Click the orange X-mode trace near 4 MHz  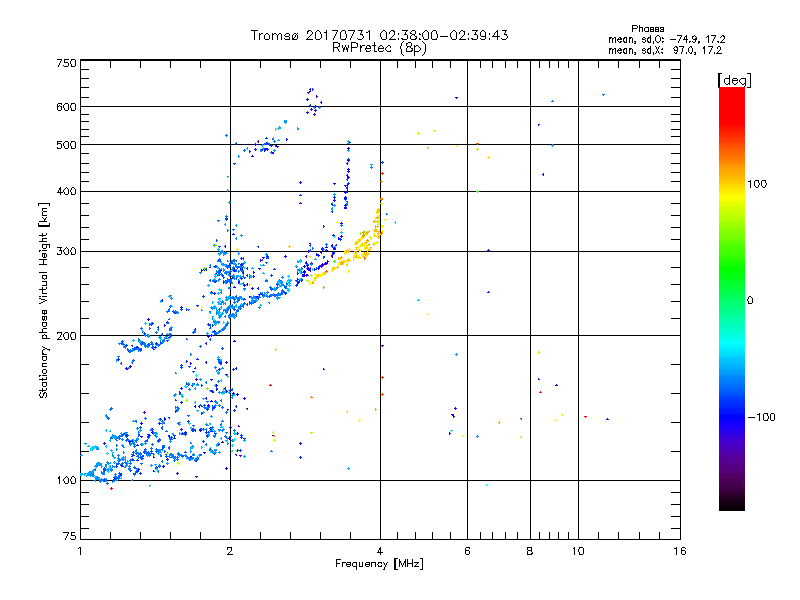357,249
